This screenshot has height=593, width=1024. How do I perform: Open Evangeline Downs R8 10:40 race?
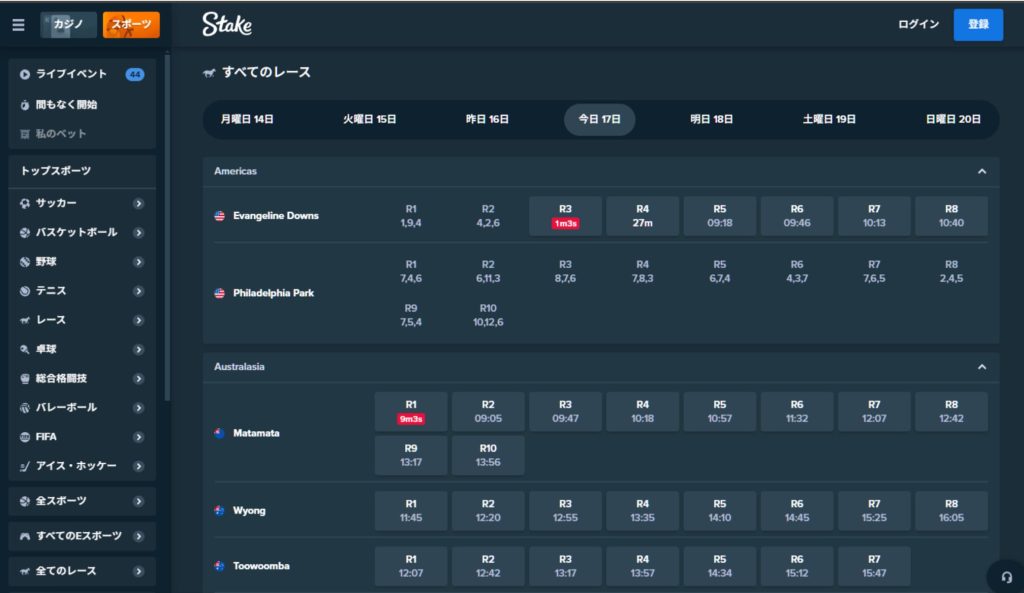[x=951, y=216]
